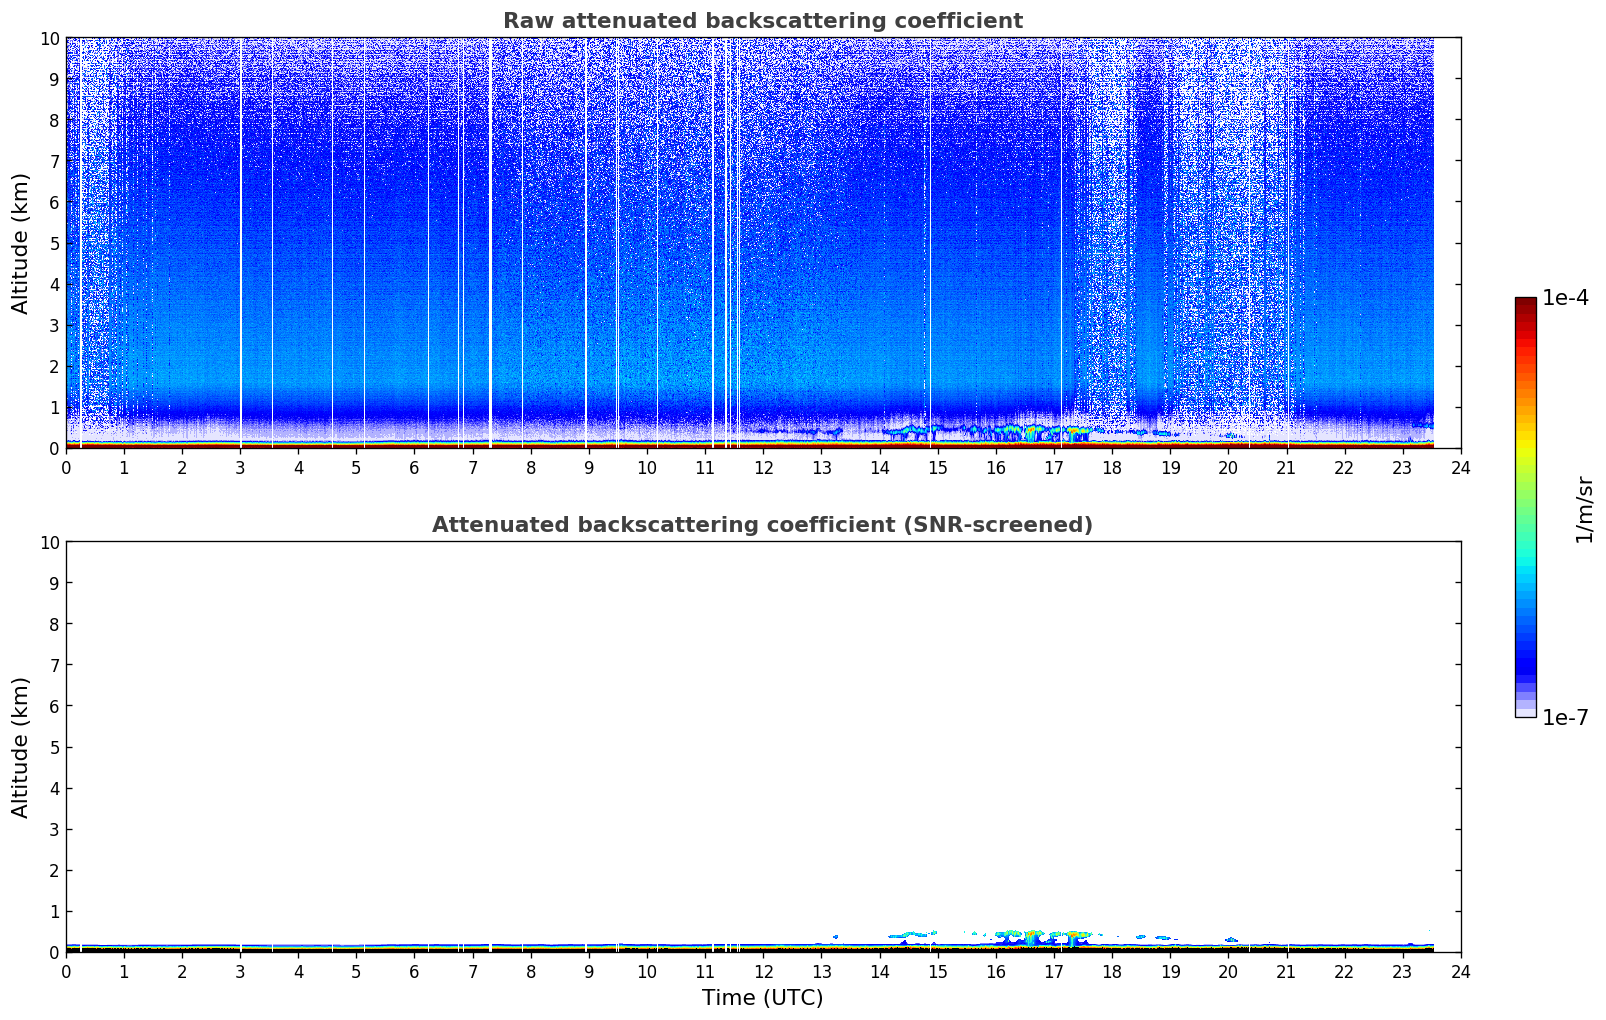The image size is (1606, 1020).
Task: Click the 24 hour tick on bottom plot
Action: pos(1460,972)
